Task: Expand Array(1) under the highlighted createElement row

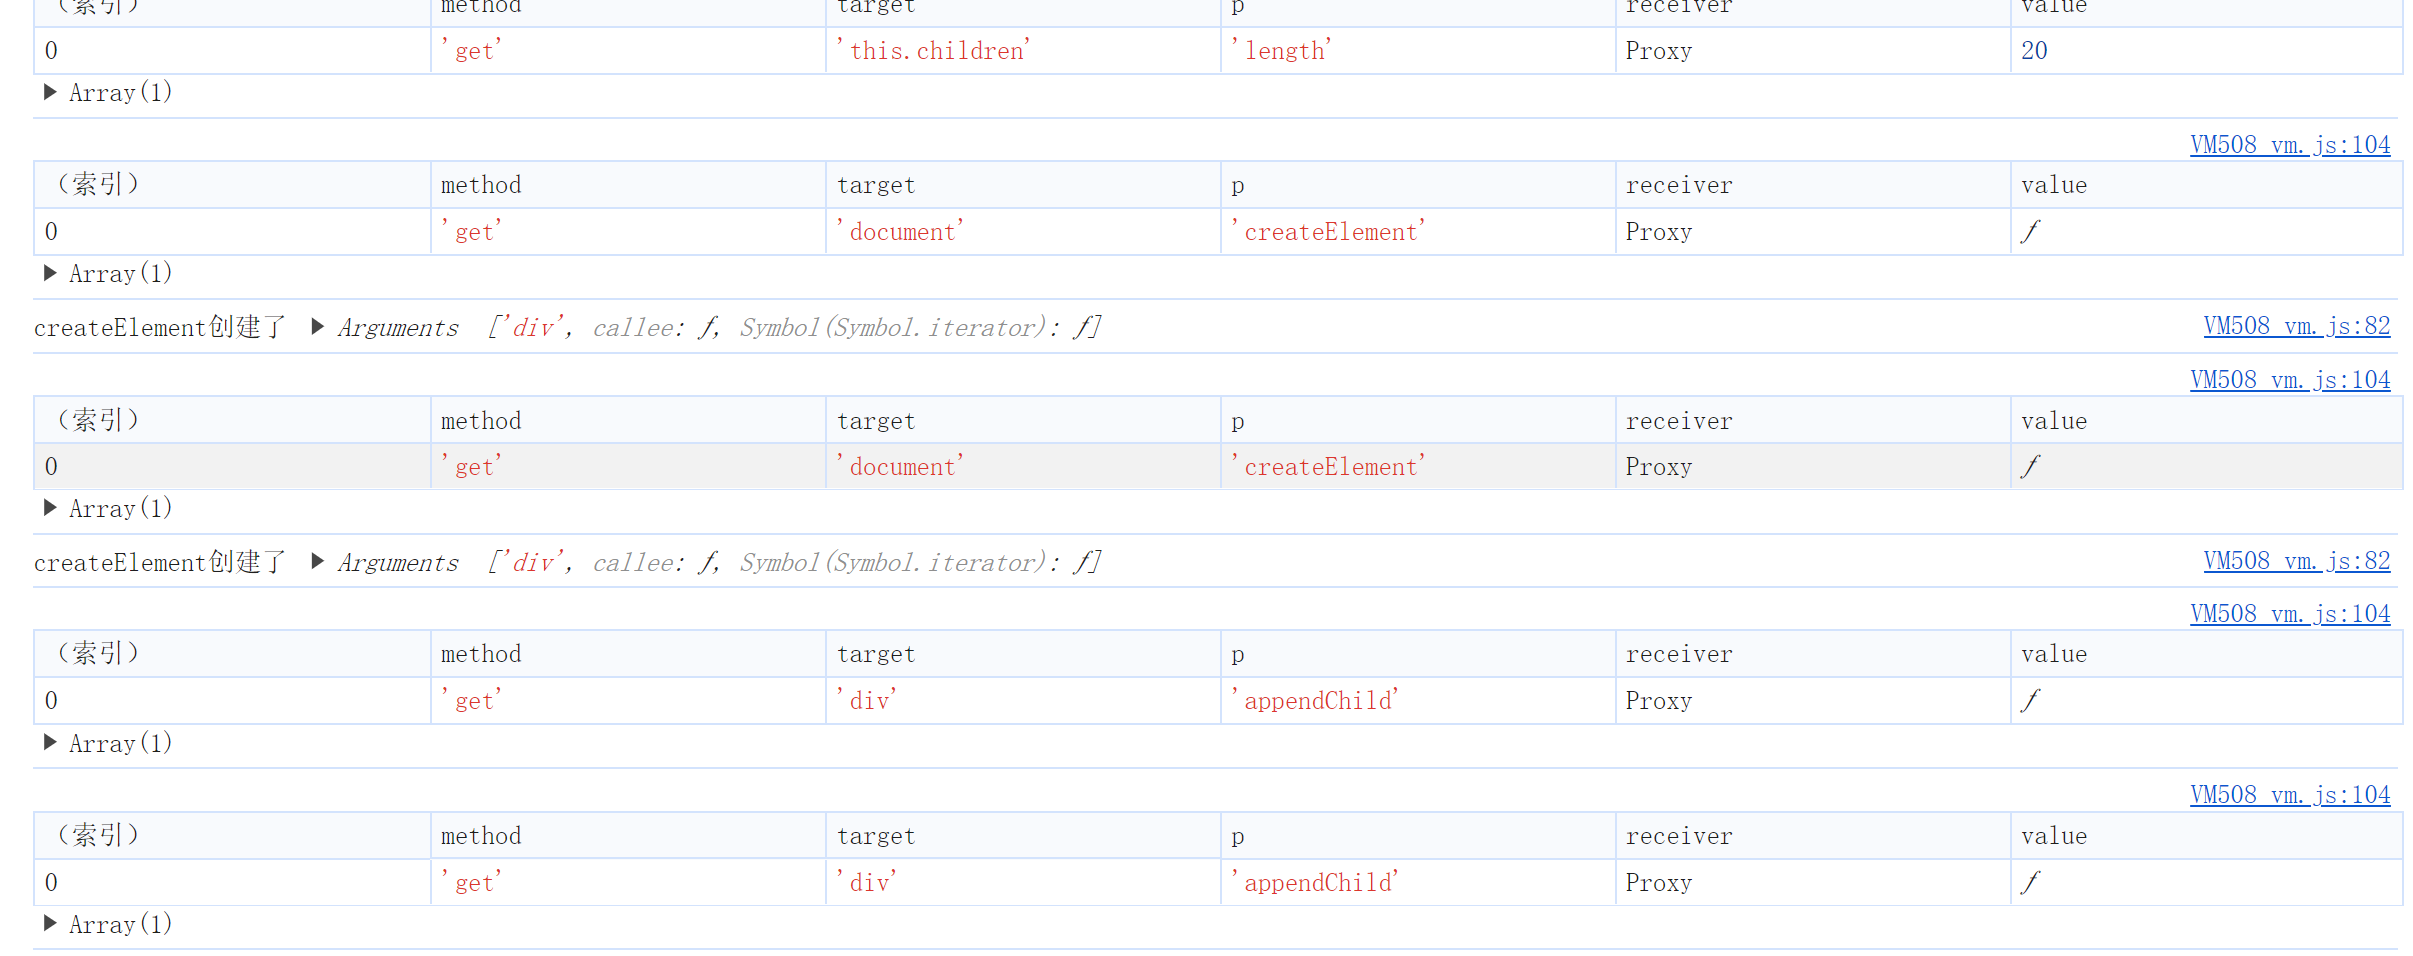Action: tap(50, 508)
